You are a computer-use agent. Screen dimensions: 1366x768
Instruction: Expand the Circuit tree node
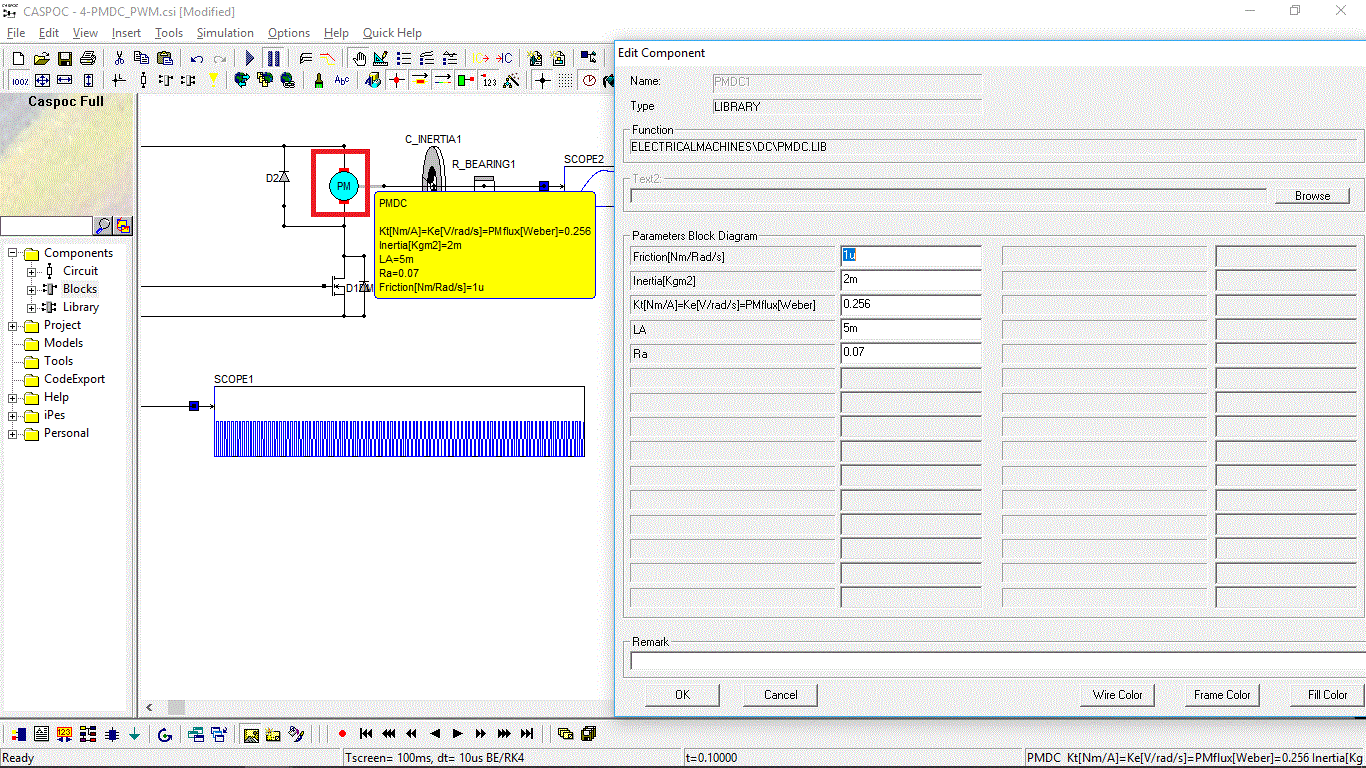click(32, 271)
